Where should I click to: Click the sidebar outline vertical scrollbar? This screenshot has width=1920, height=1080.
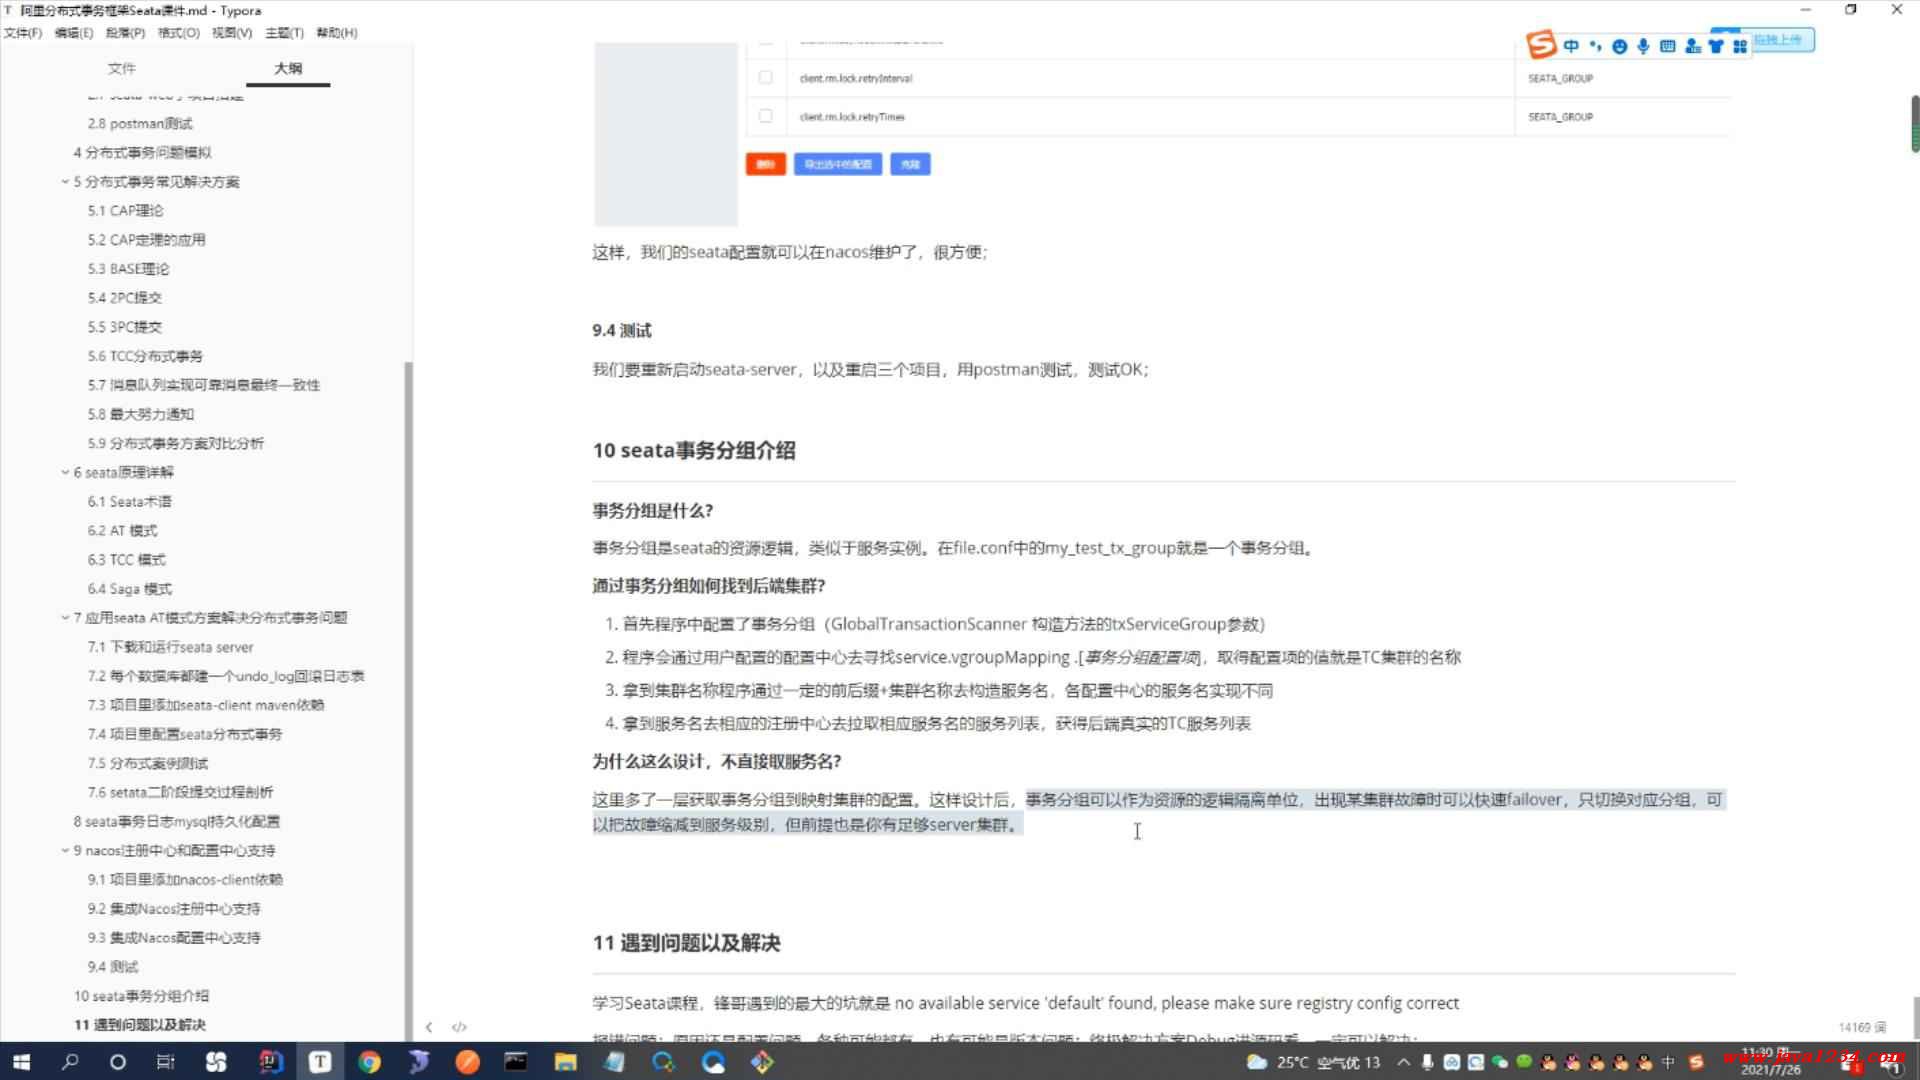click(408, 700)
